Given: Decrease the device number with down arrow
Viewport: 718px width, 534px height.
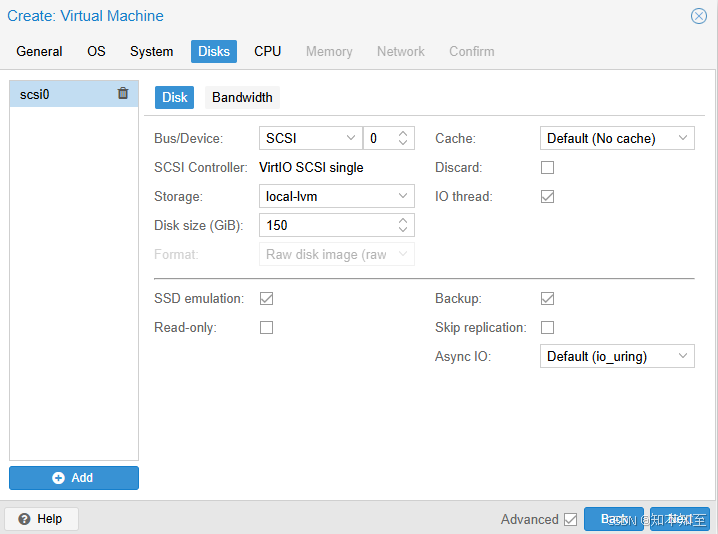Looking at the screenshot, I should [x=403, y=143].
